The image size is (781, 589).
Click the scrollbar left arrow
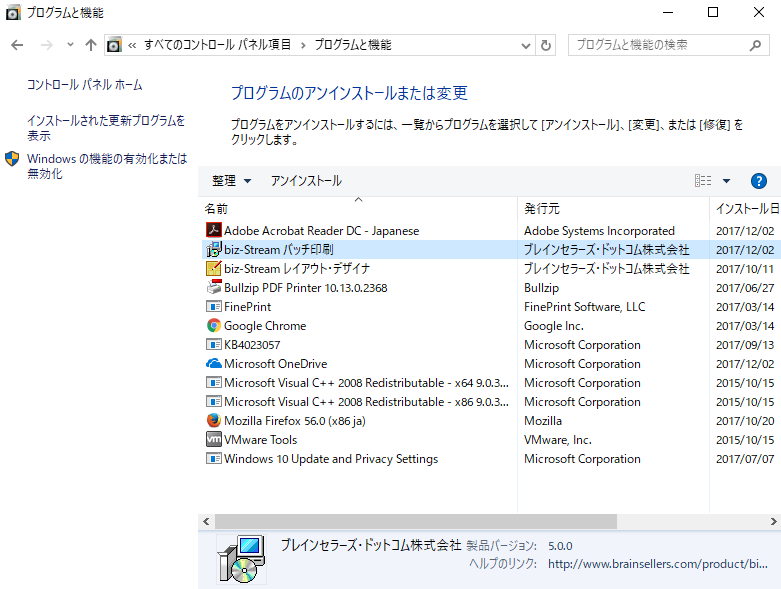pyautogui.click(x=206, y=521)
